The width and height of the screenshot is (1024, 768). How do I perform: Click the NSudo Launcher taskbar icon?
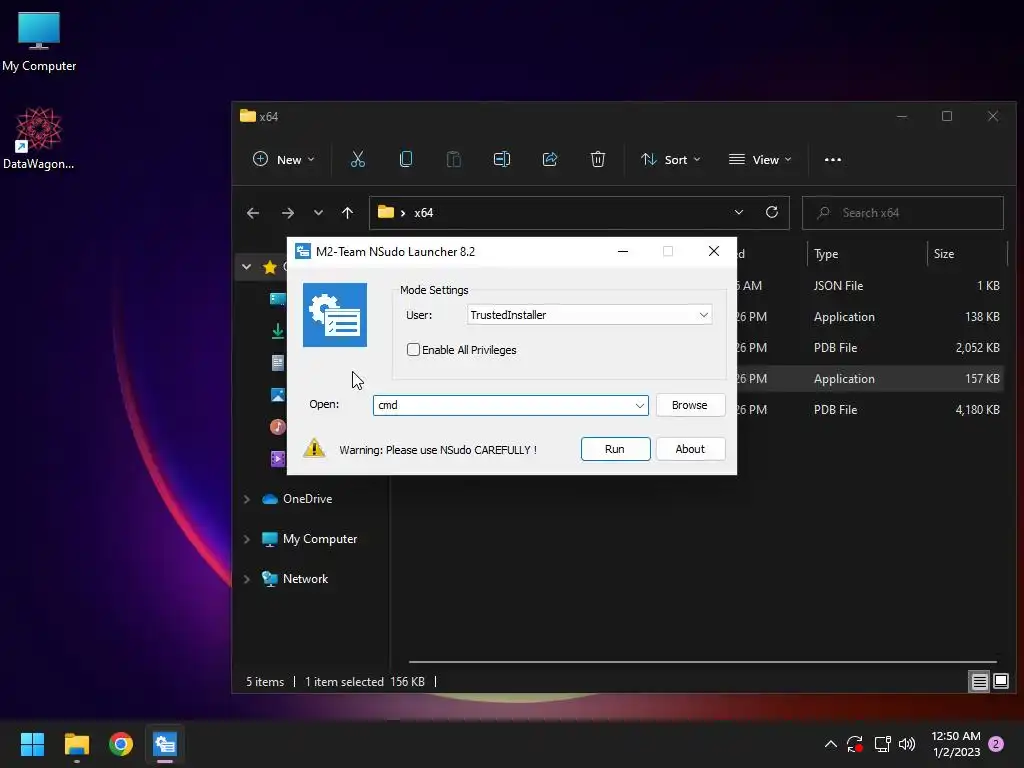point(165,744)
